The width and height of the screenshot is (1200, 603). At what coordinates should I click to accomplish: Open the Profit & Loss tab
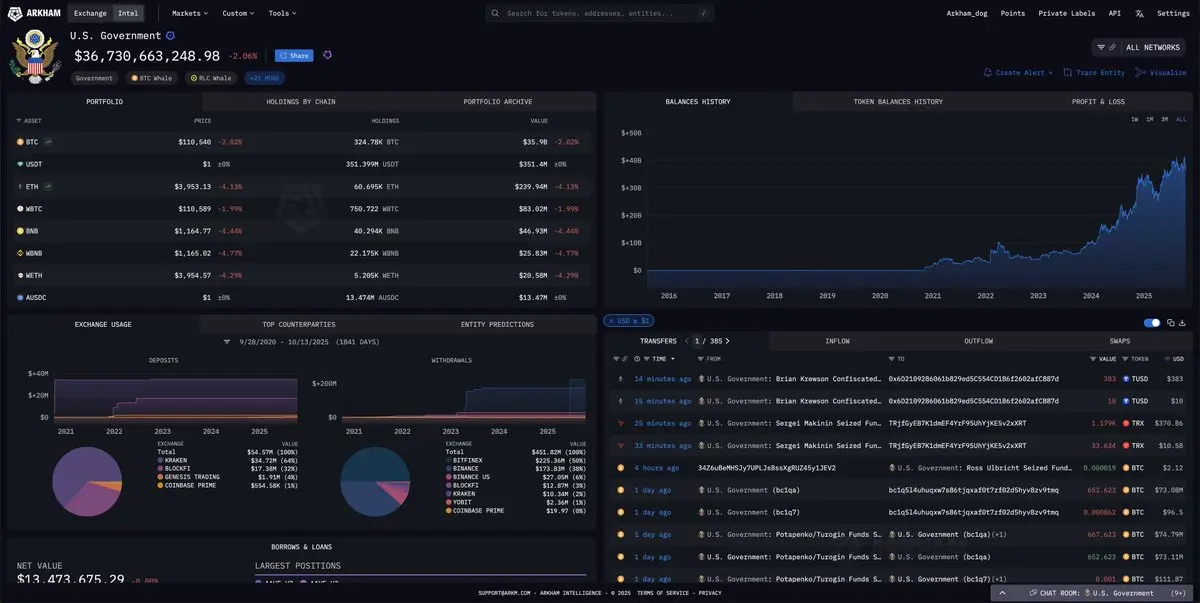tap(1097, 102)
